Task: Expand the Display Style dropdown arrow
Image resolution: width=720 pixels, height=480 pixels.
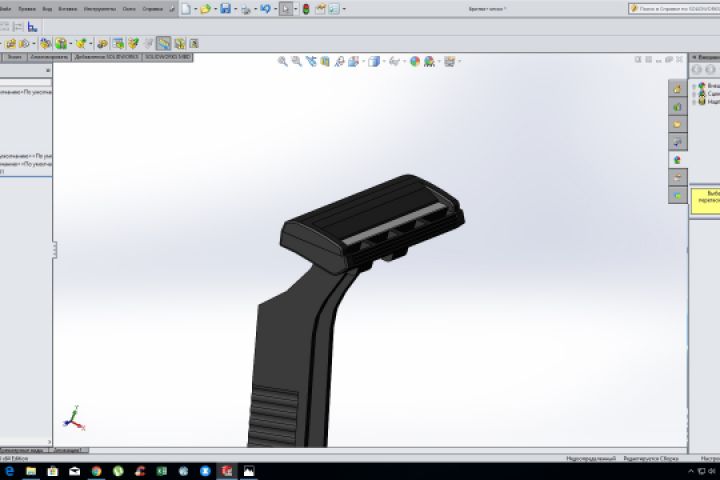Action: (x=383, y=62)
